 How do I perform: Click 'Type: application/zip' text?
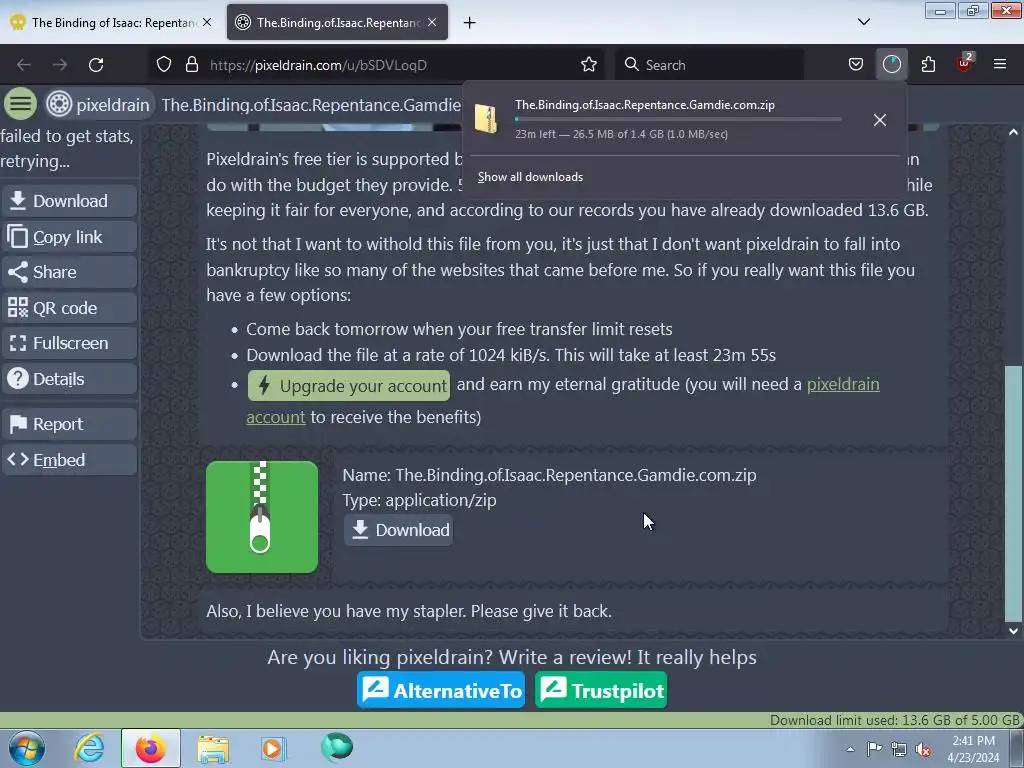[x=419, y=500]
